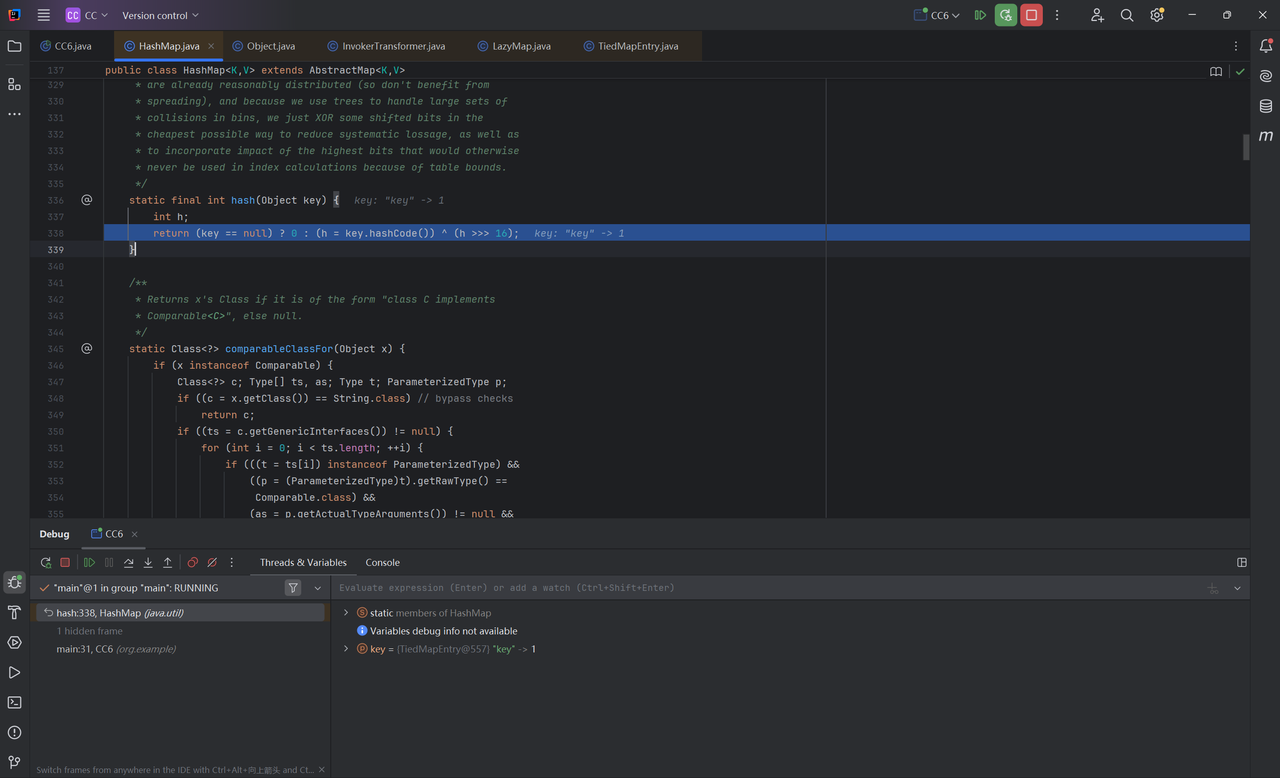This screenshot has height=778, width=1280.
Task: Pause program in debug toolbar
Action: point(109,563)
